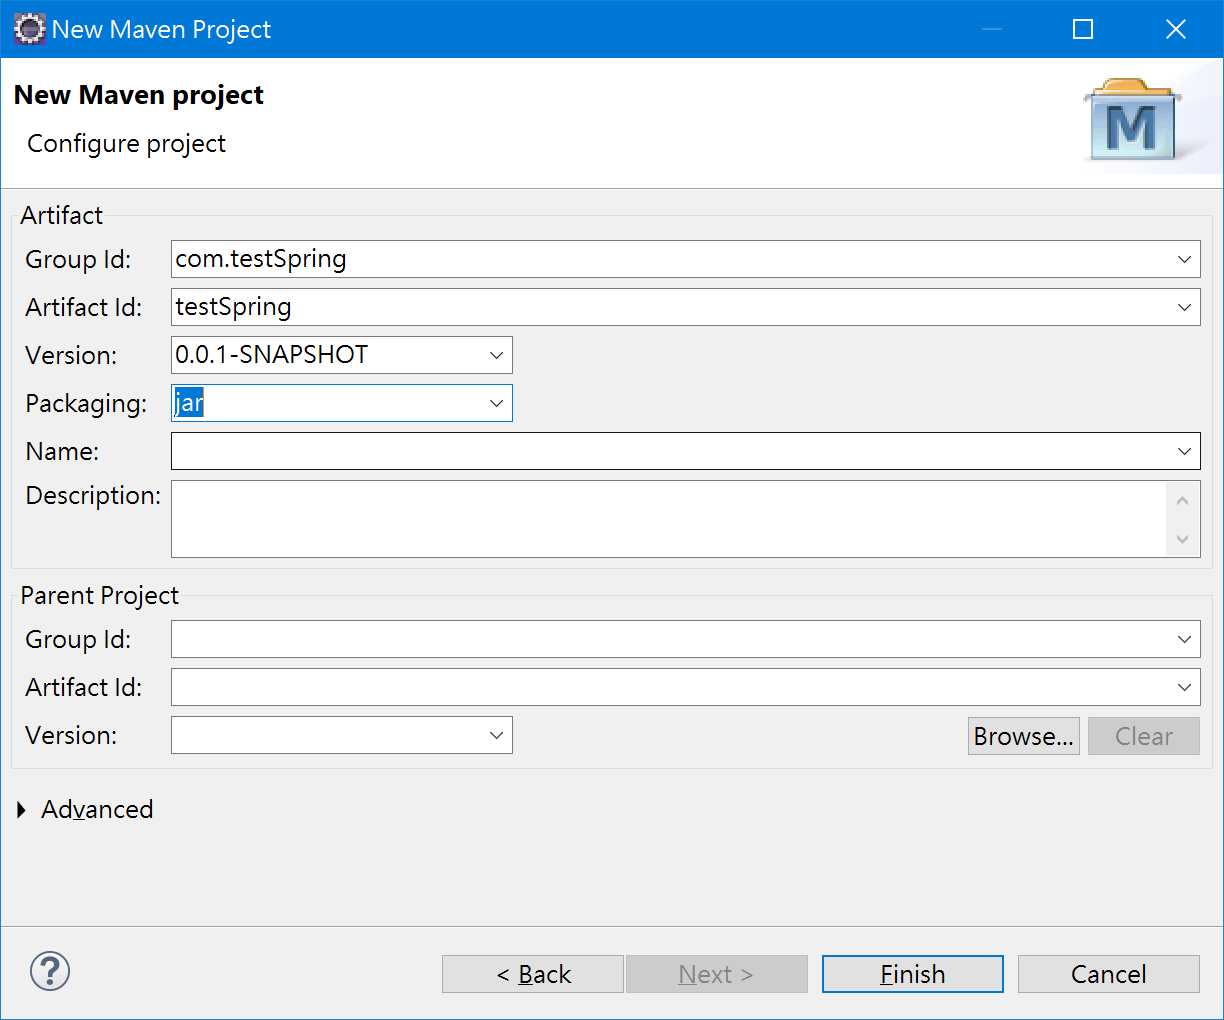Viewport: 1224px width, 1020px height.
Task: Open Parent Project Version dropdown
Action: coord(496,736)
